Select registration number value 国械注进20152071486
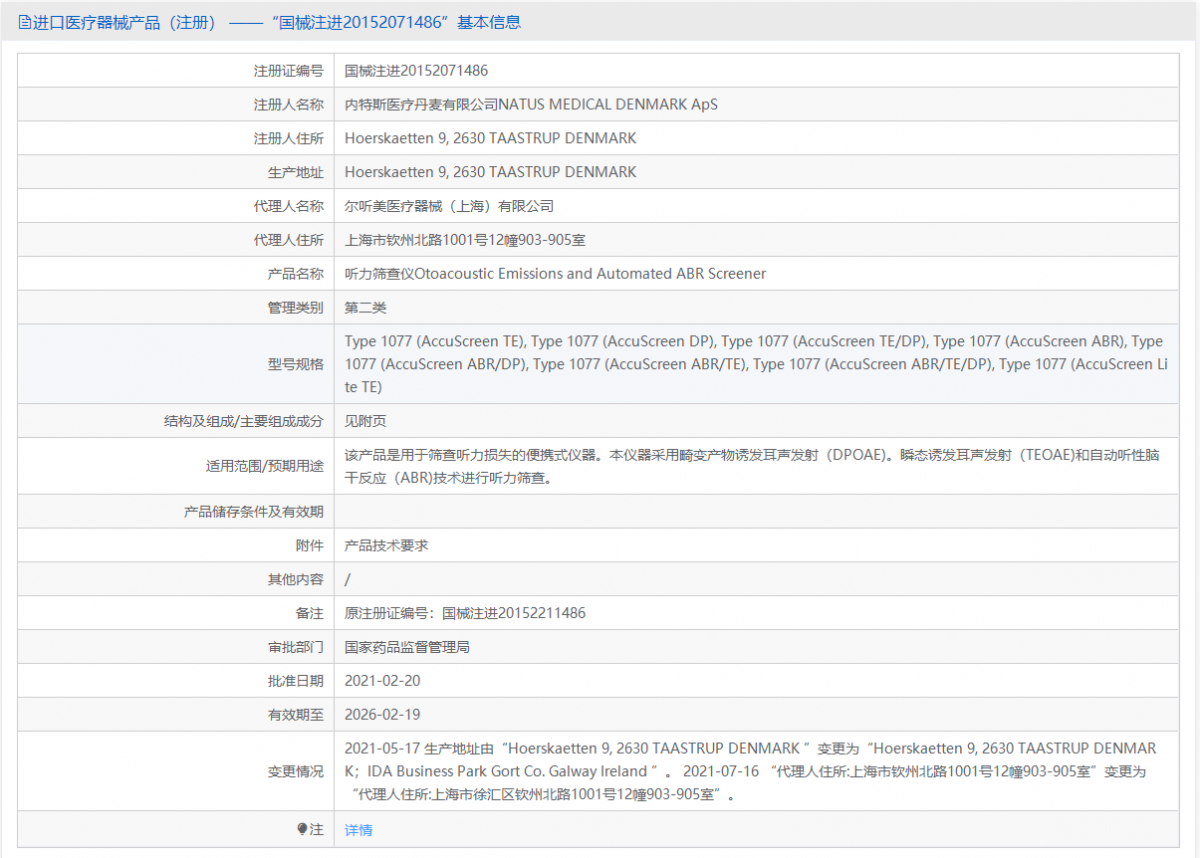 [x=416, y=71]
